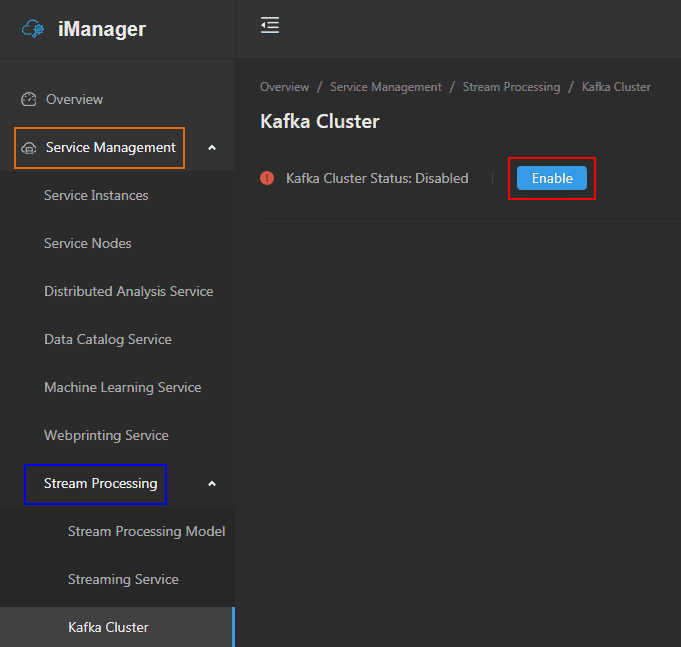Open Service Instances in sidebar
This screenshot has width=681, height=647.
96,195
